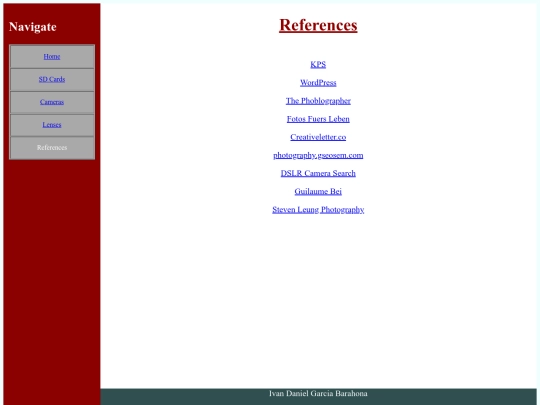Visit photography.gsecosem.com link

(318, 155)
